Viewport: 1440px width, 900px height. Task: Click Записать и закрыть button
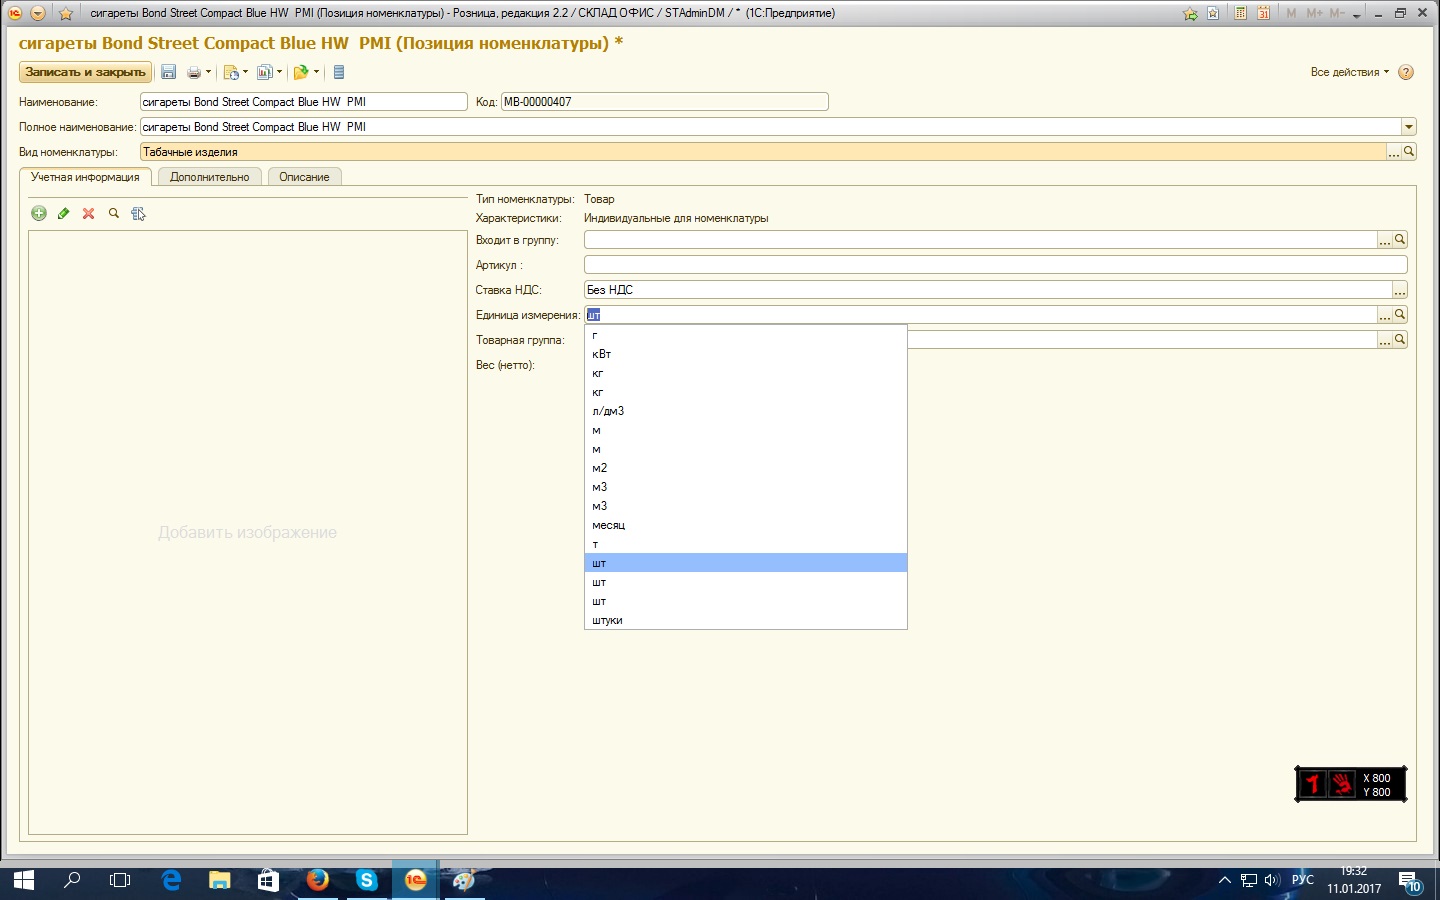[85, 72]
